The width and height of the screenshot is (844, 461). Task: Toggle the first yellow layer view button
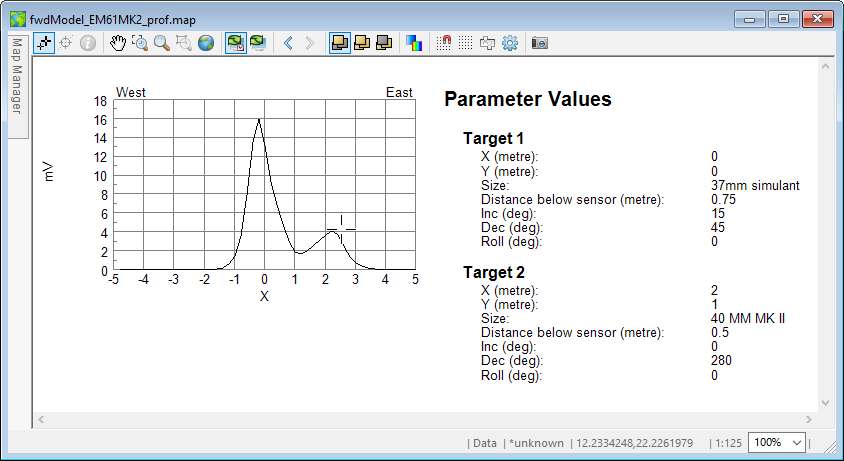pos(340,43)
